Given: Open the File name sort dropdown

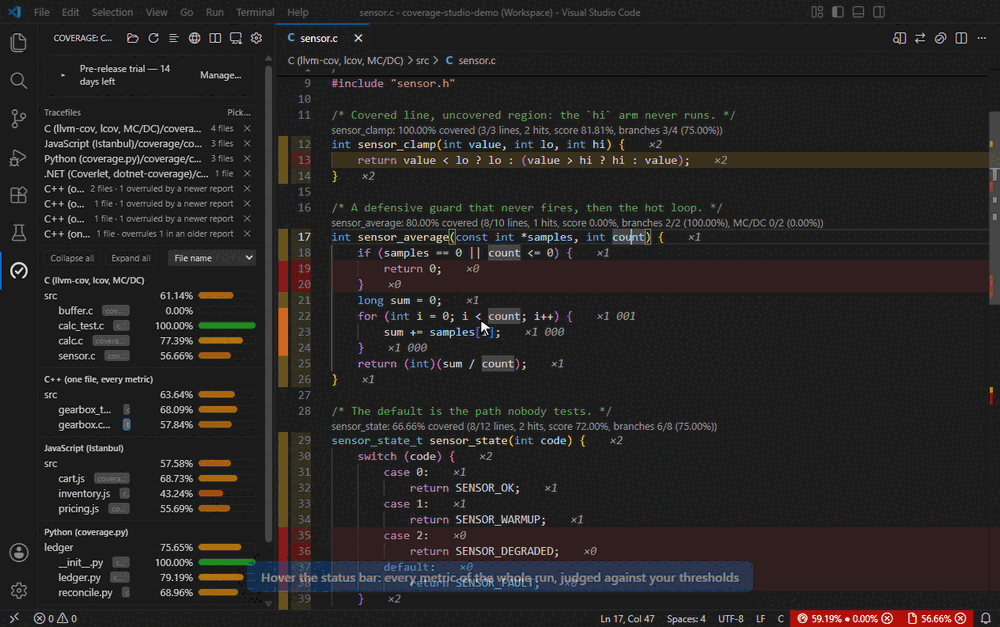Looking at the screenshot, I should point(212,258).
